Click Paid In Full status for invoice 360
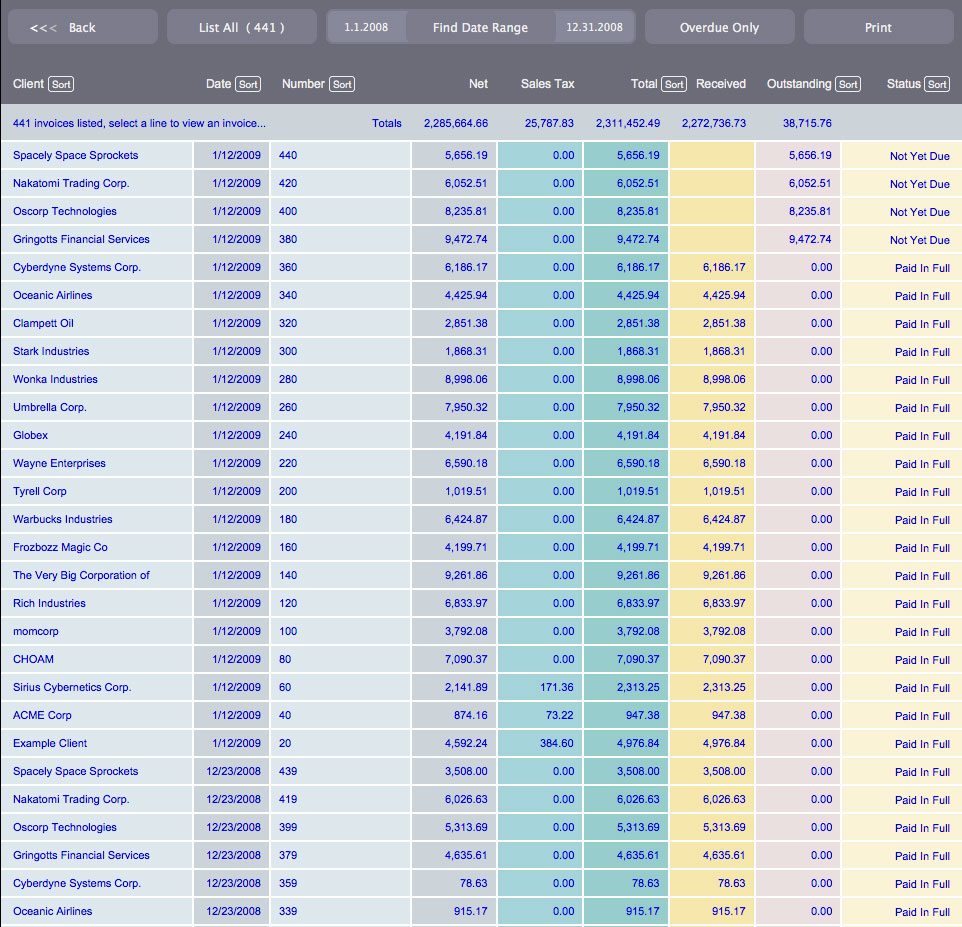Image resolution: width=962 pixels, height=927 pixels. (922, 268)
